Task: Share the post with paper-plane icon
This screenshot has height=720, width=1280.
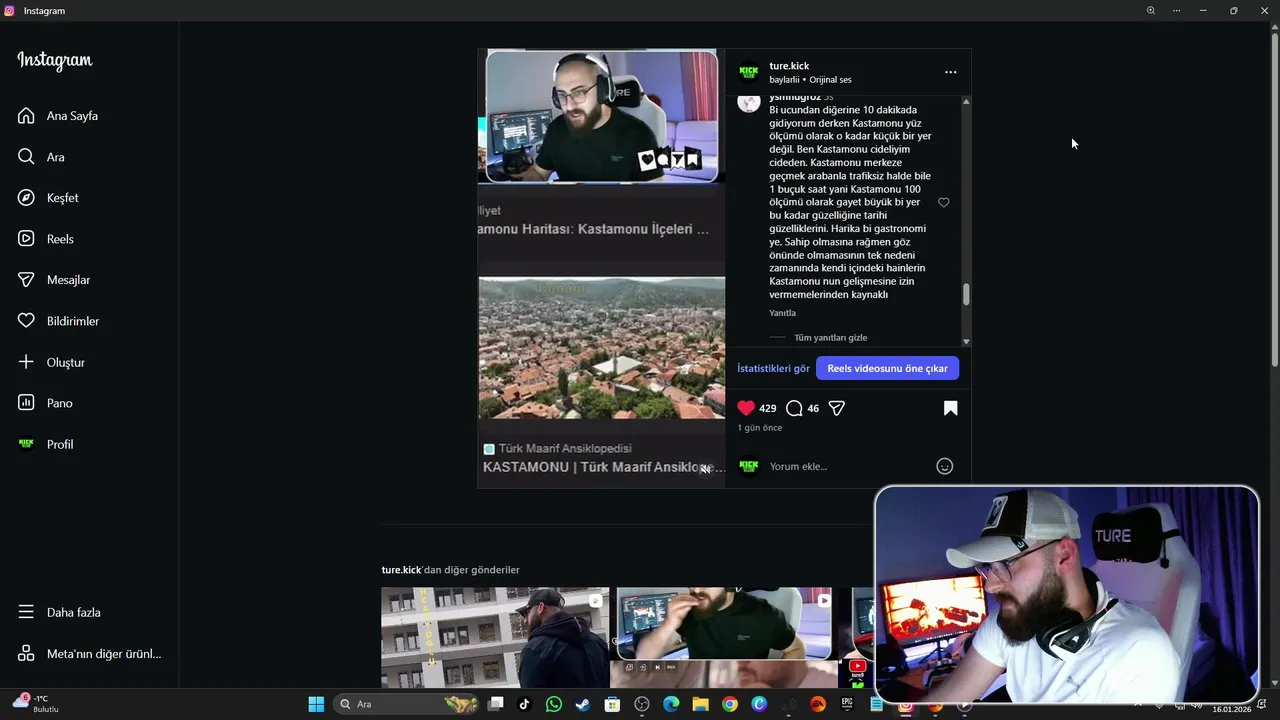Action: point(837,408)
